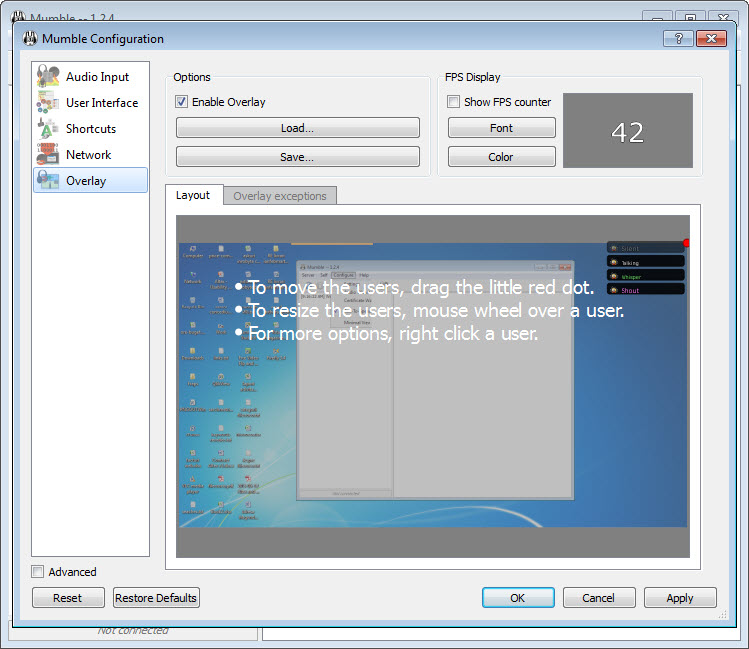The width and height of the screenshot is (749, 649).
Task: Click the Mumble logo in the dialog title
Action: click(30, 38)
